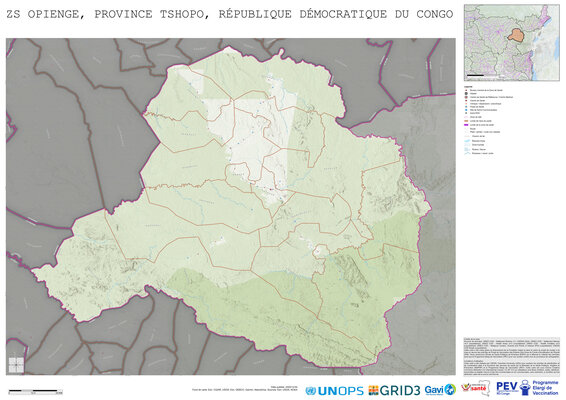
Task: Click the orange highlighted zone in inset map
Action: click(517, 35)
